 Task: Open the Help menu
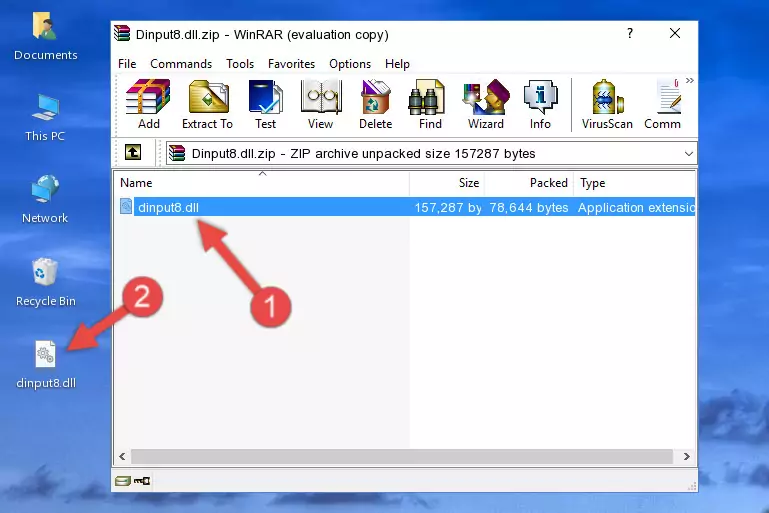[x=397, y=64]
